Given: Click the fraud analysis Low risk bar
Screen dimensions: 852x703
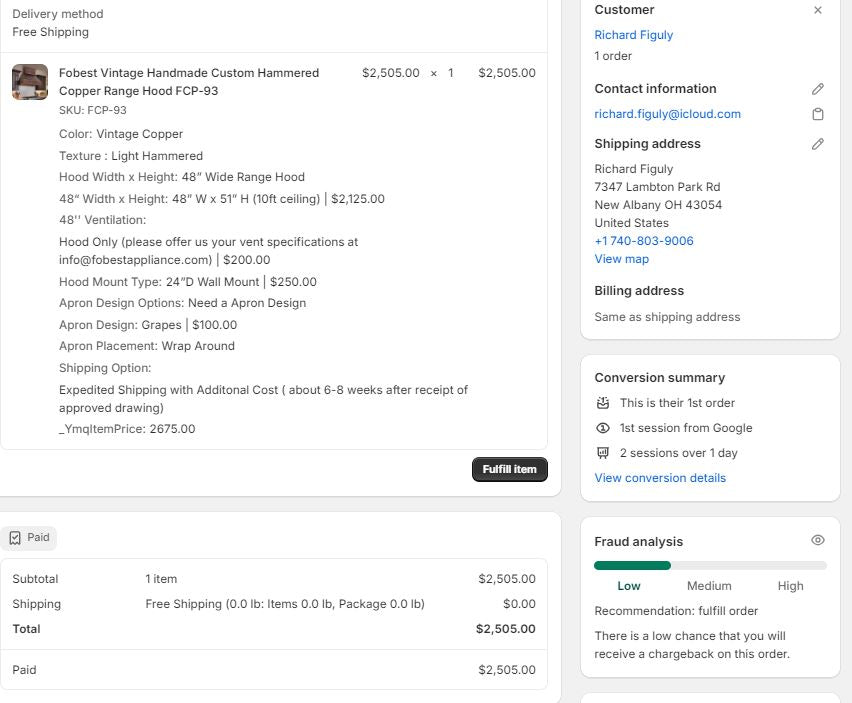Looking at the screenshot, I should (x=632, y=565).
